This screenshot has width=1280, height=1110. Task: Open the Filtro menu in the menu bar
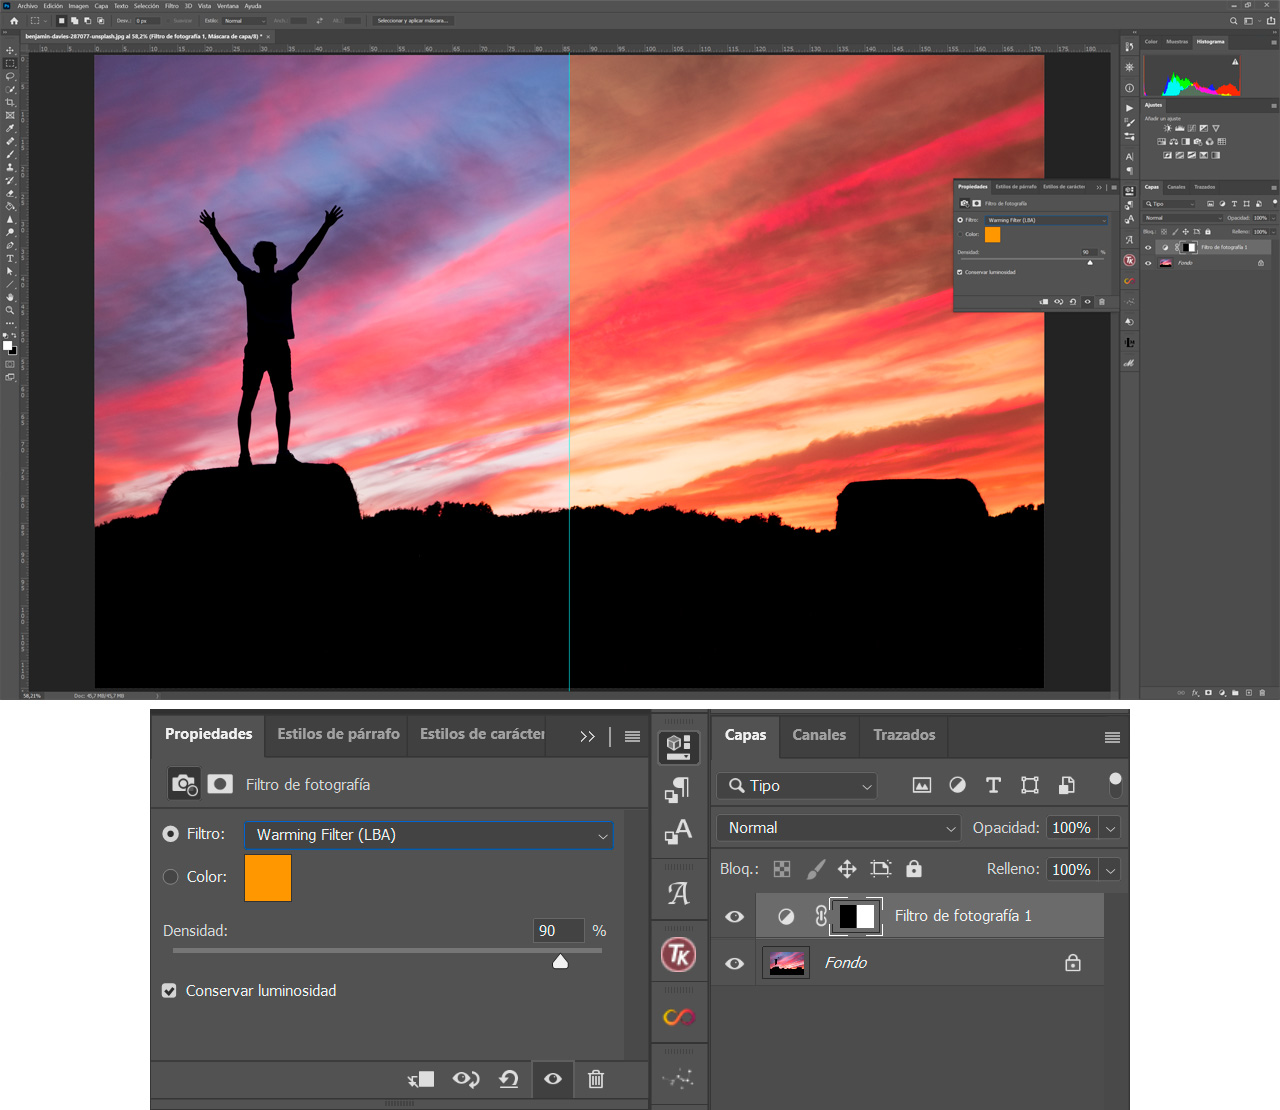click(x=172, y=5)
